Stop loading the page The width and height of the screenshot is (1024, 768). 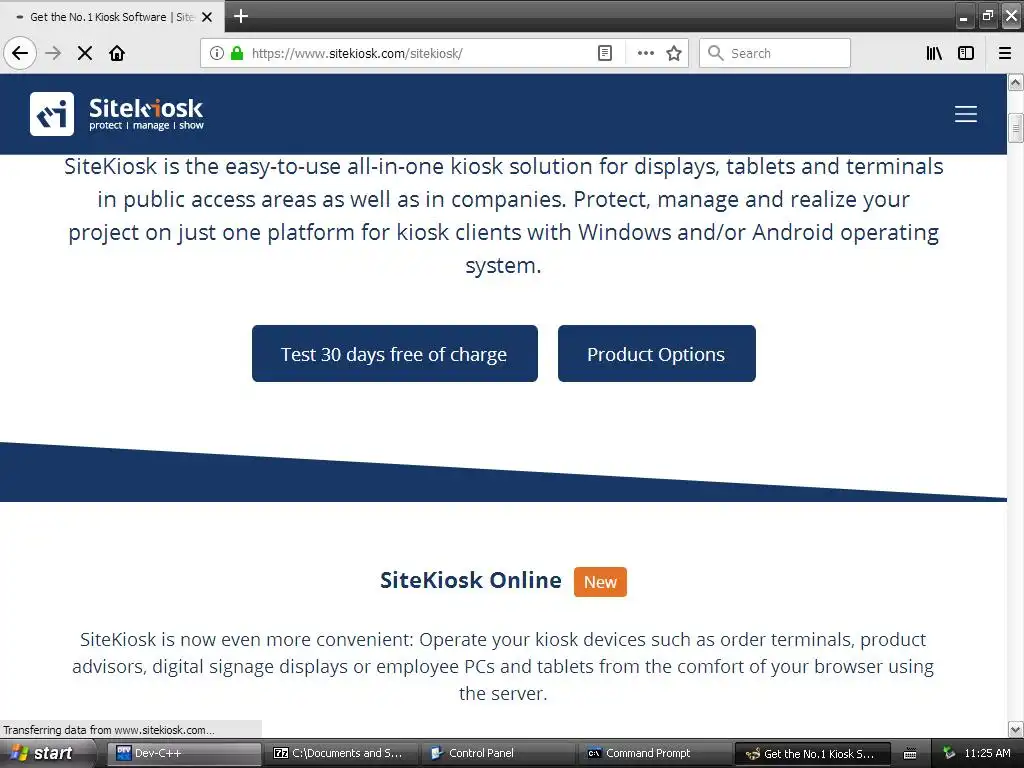85,53
